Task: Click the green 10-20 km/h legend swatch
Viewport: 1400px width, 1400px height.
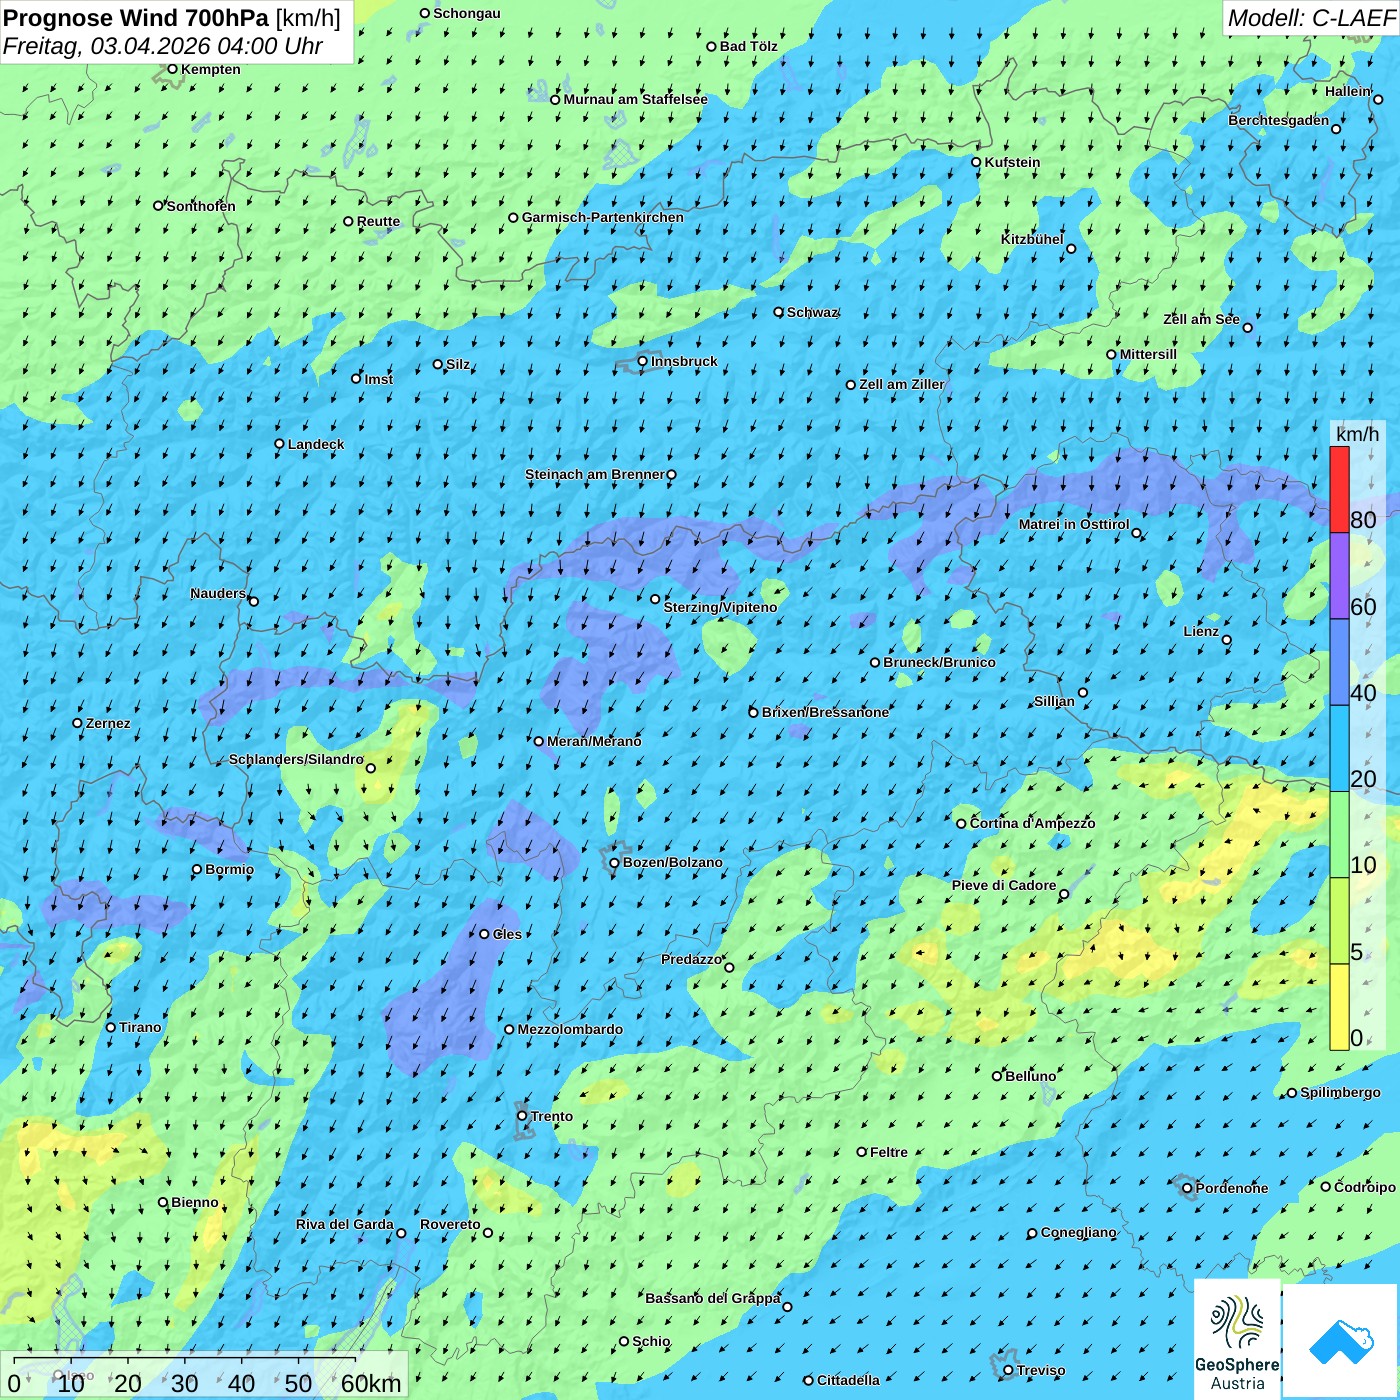Action: click(x=1339, y=835)
